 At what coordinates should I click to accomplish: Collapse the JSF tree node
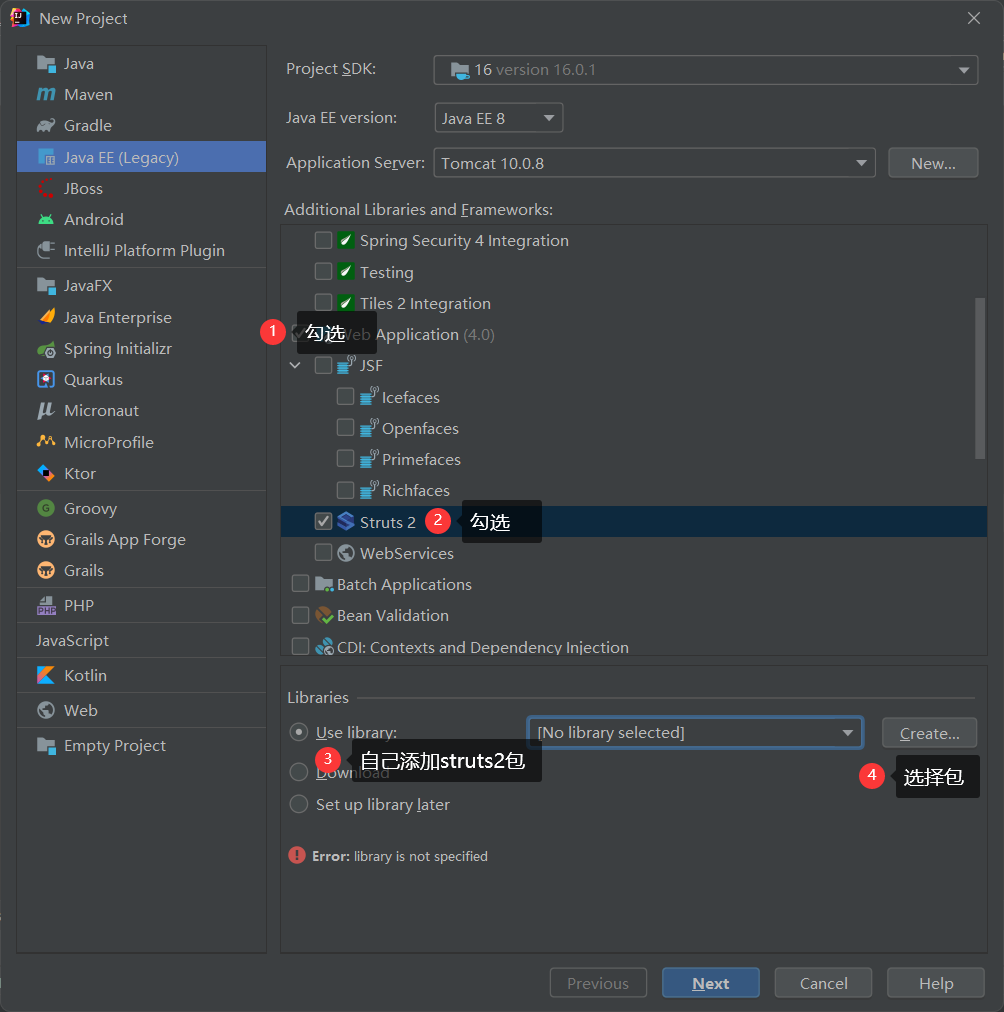[x=295, y=365]
